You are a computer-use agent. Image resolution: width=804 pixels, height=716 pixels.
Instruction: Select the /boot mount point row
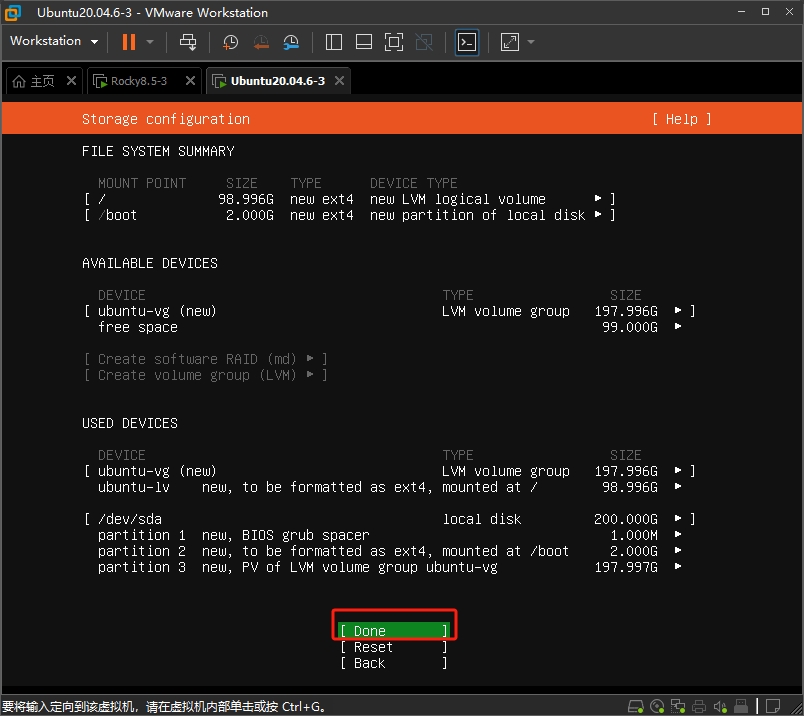pos(349,215)
